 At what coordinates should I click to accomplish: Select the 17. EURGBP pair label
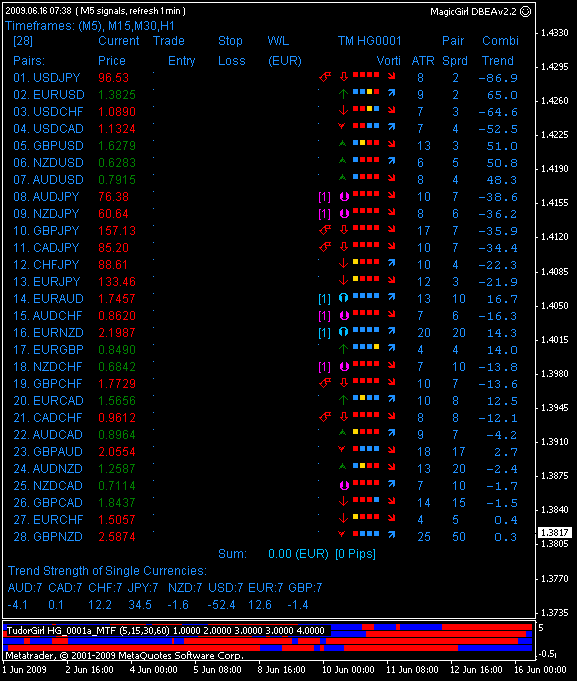(x=48, y=350)
